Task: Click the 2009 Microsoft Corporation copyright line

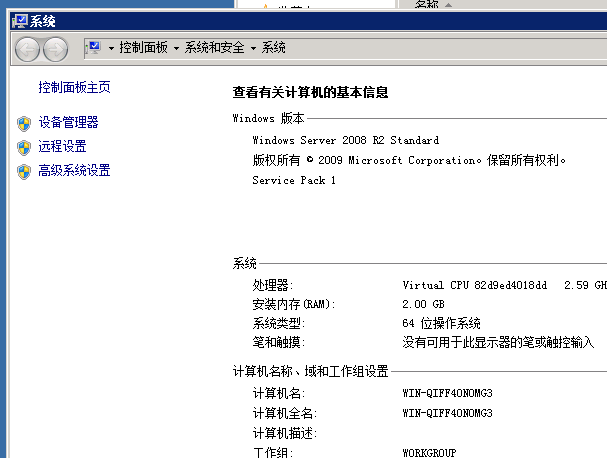Action: (x=409, y=160)
